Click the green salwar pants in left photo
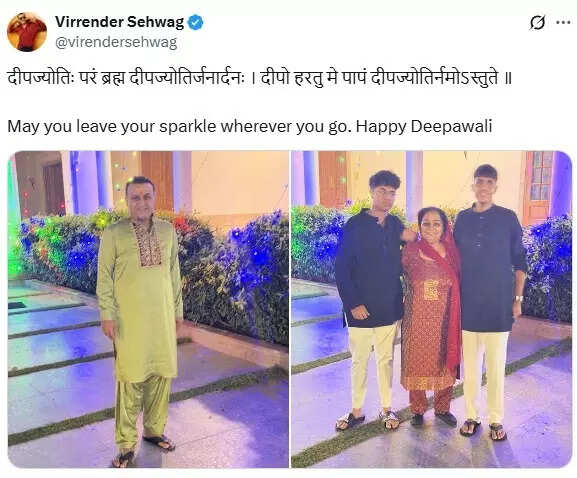Screen dimensions: 577x478 (x=143, y=410)
